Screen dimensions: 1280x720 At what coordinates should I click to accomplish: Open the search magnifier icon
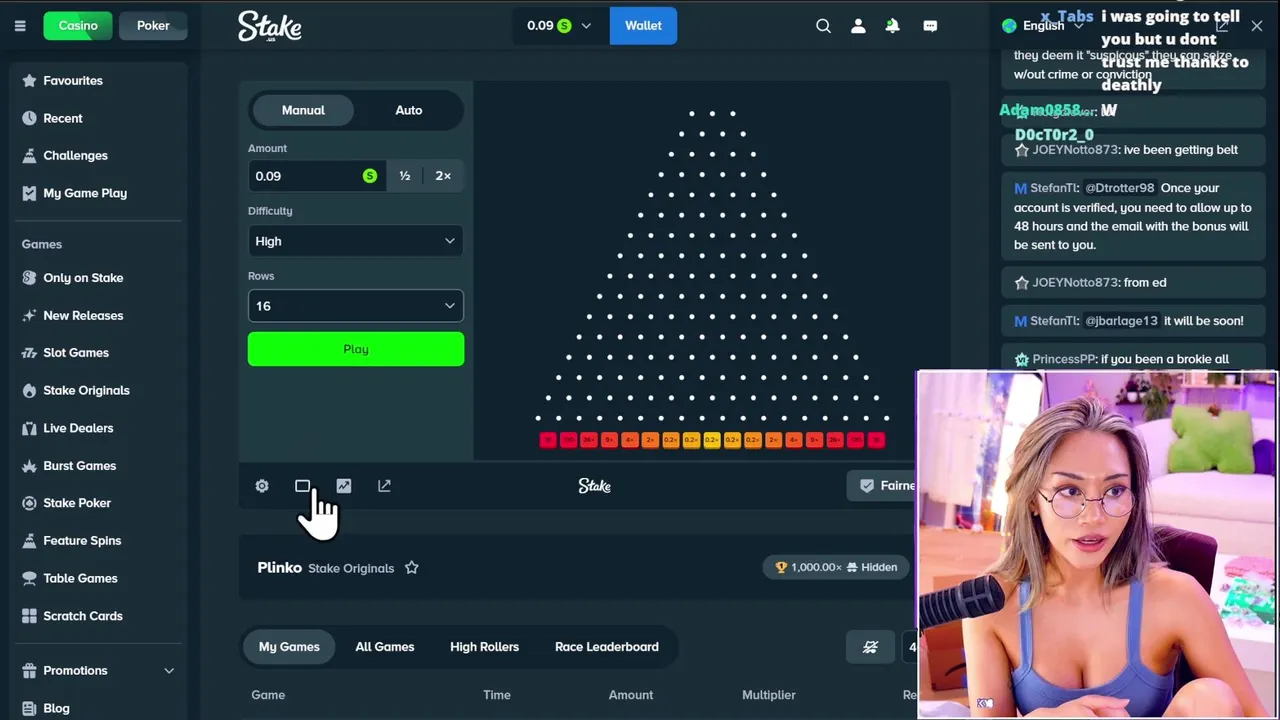click(823, 26)
